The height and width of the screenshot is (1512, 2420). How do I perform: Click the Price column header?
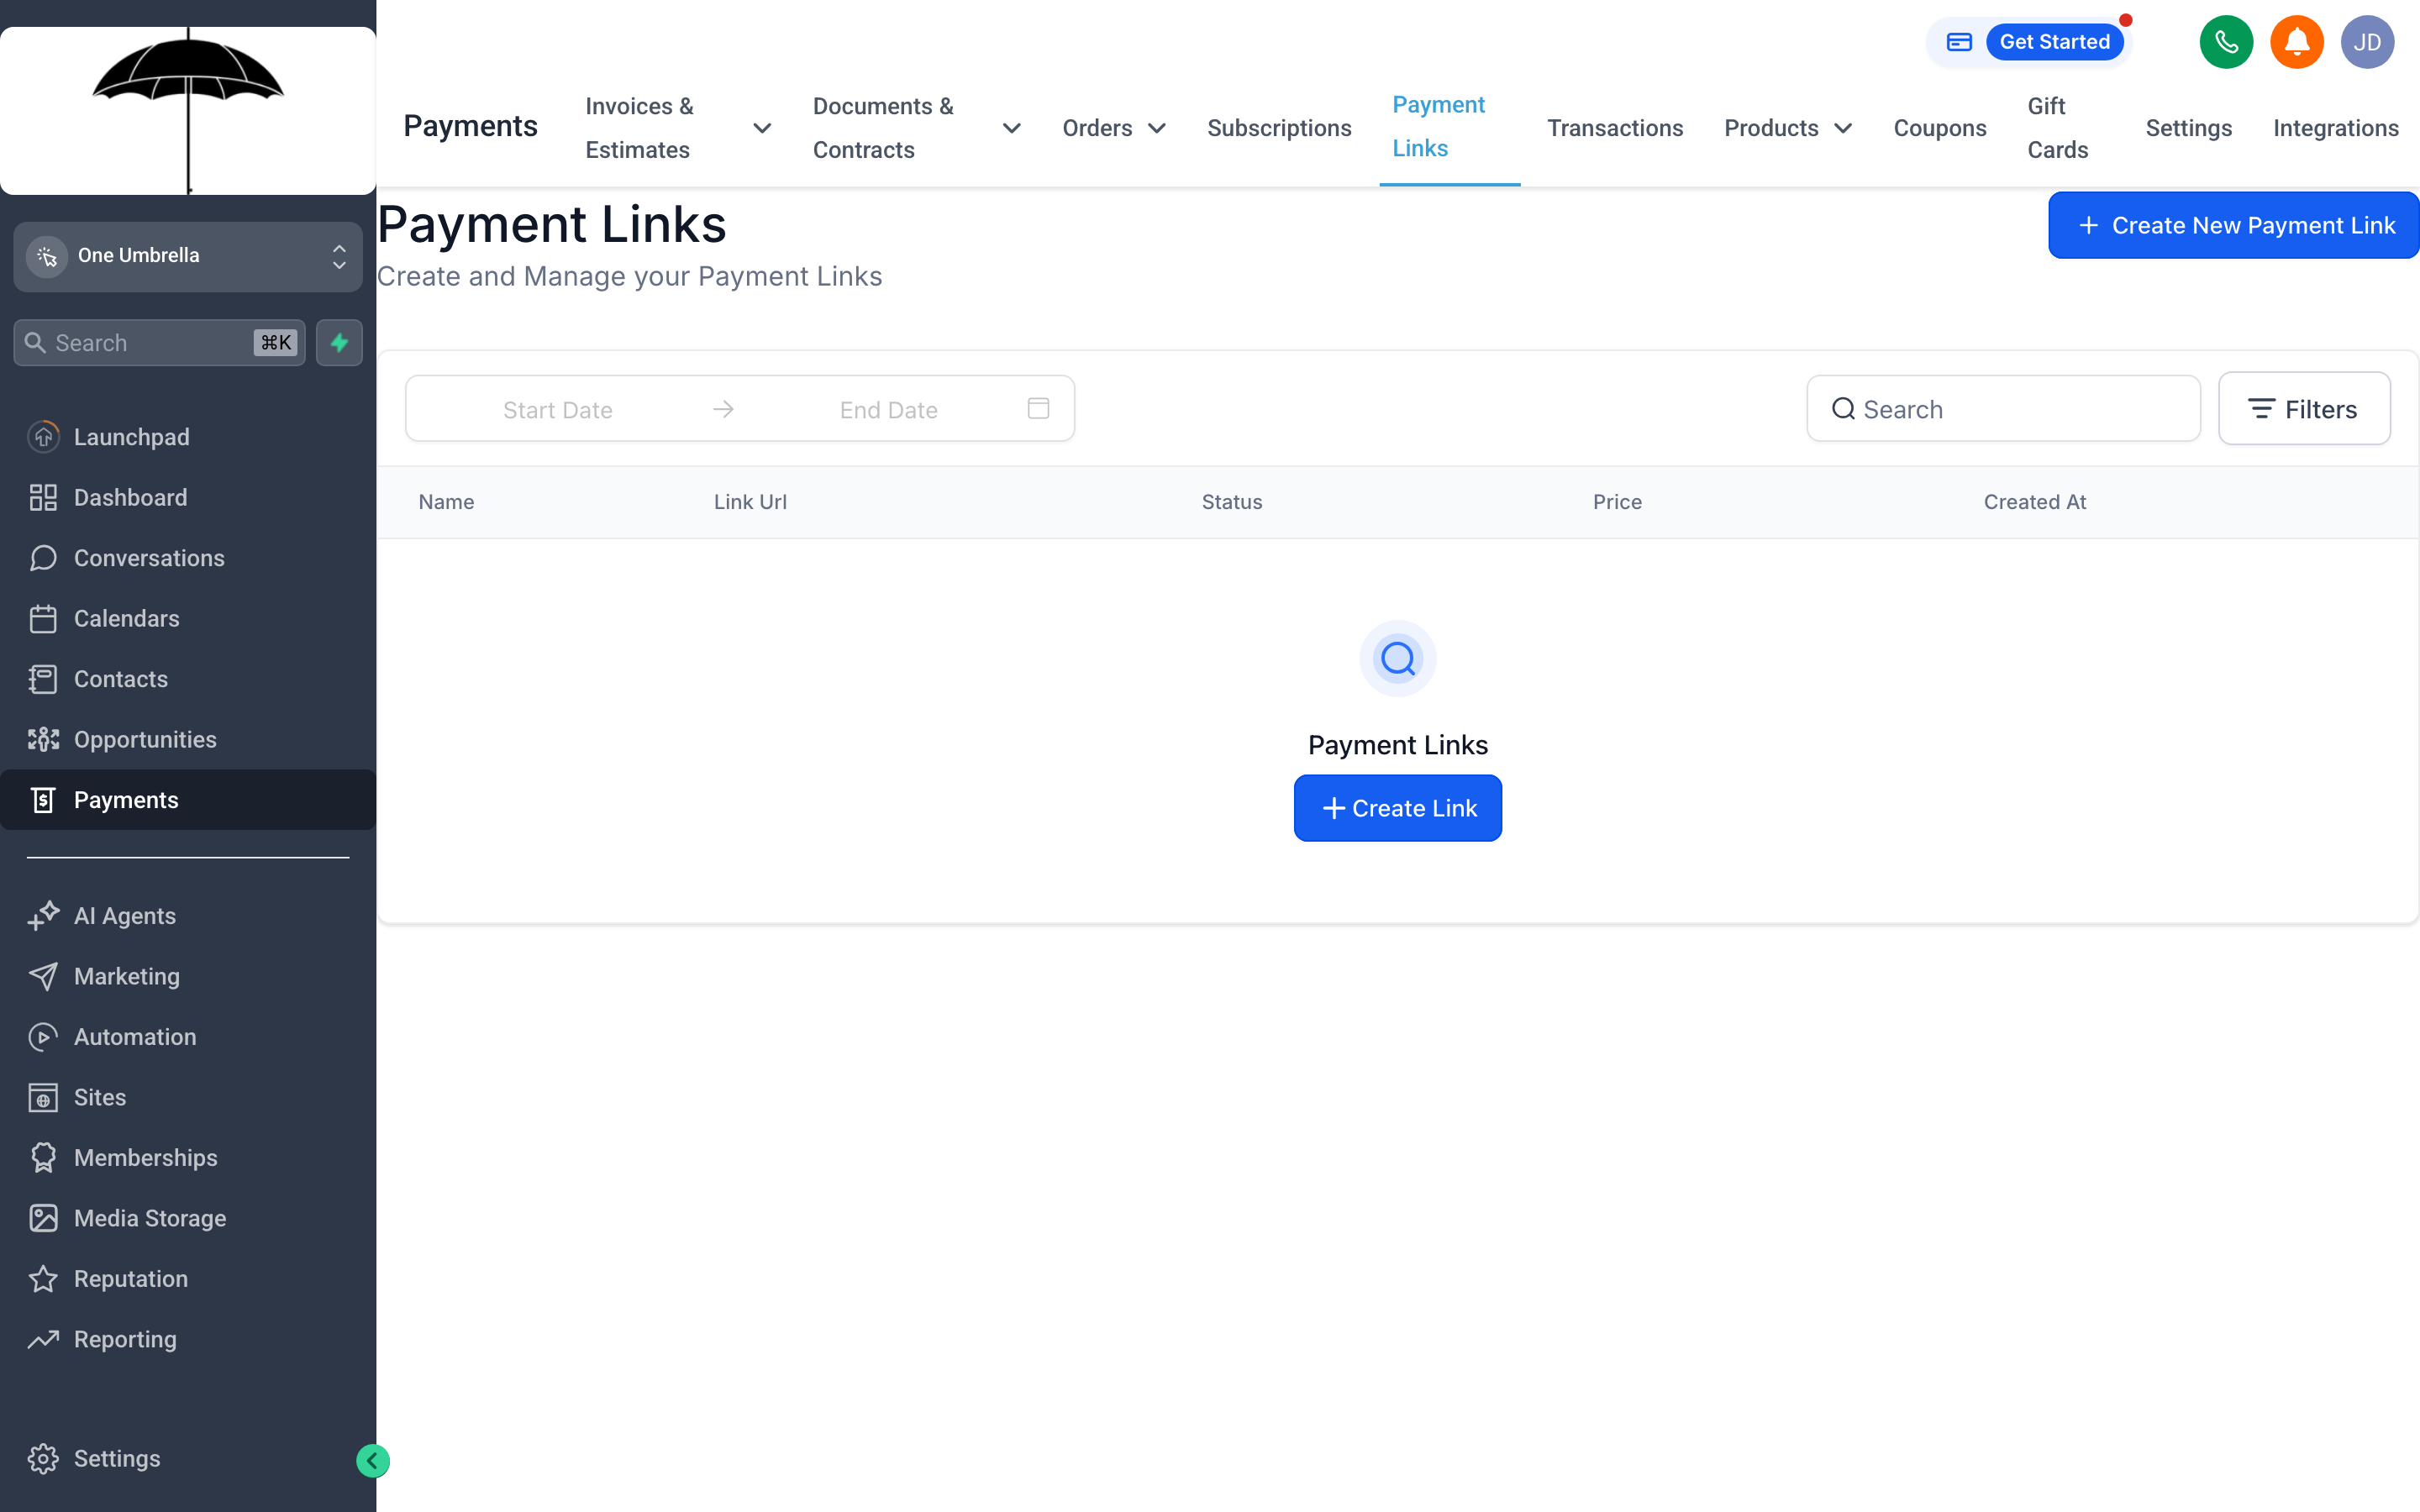coord(1616,502)
